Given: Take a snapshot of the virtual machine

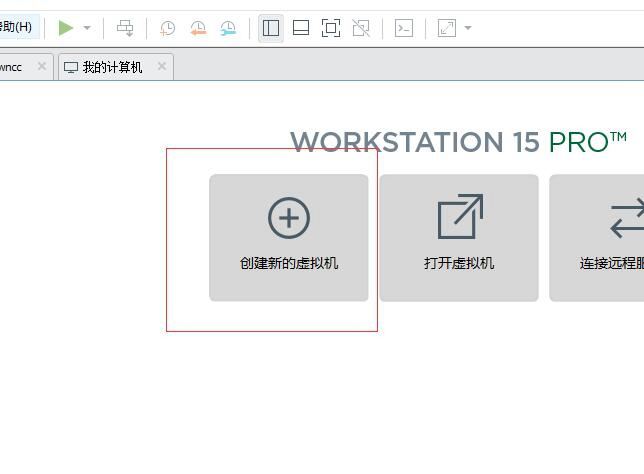Looking at the screenshot, I should [168, 28].
